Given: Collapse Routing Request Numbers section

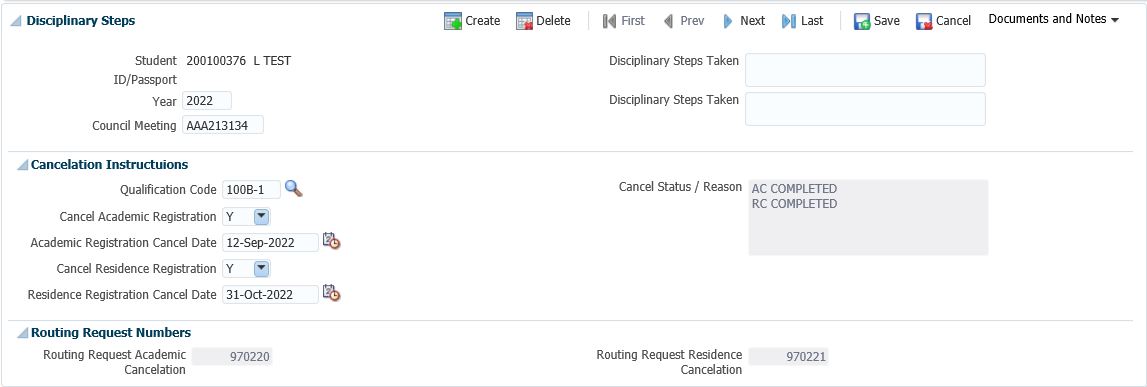Looking at the screenshot, I should [21, 334].
